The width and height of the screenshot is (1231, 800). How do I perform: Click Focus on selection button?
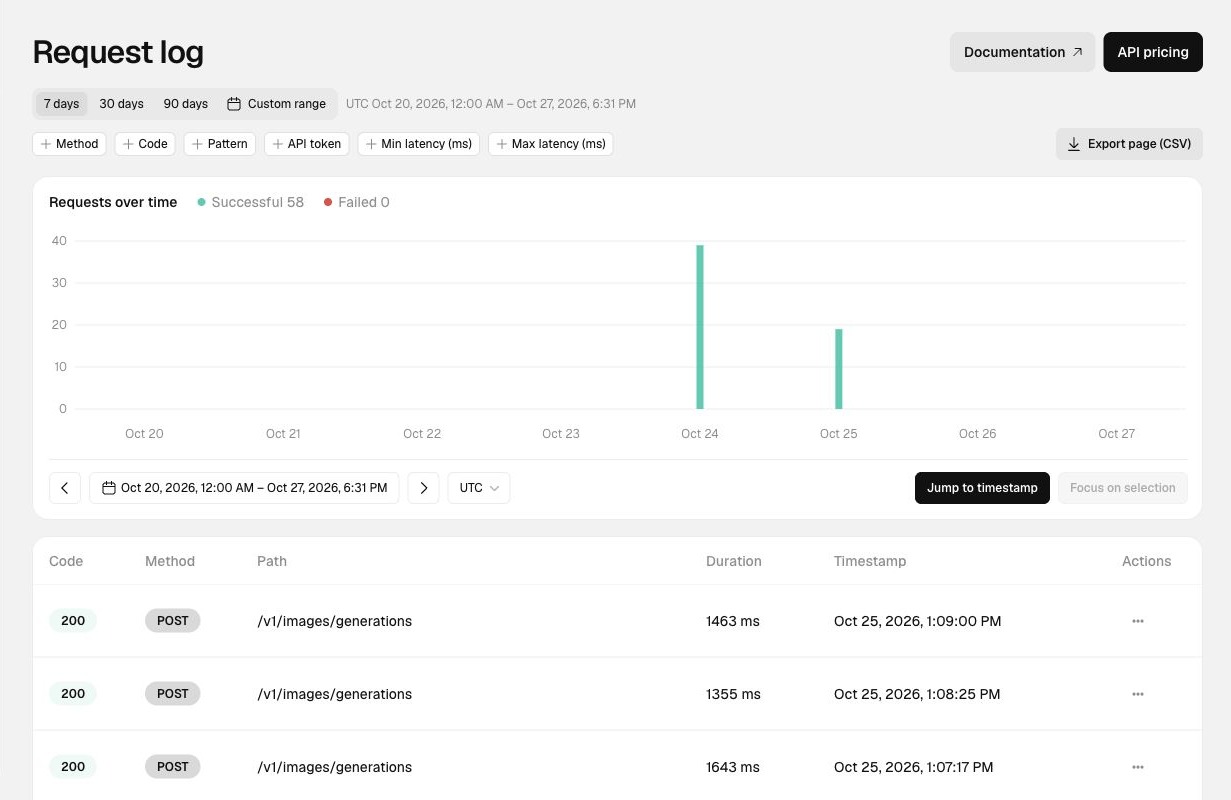click(1123, 488)
